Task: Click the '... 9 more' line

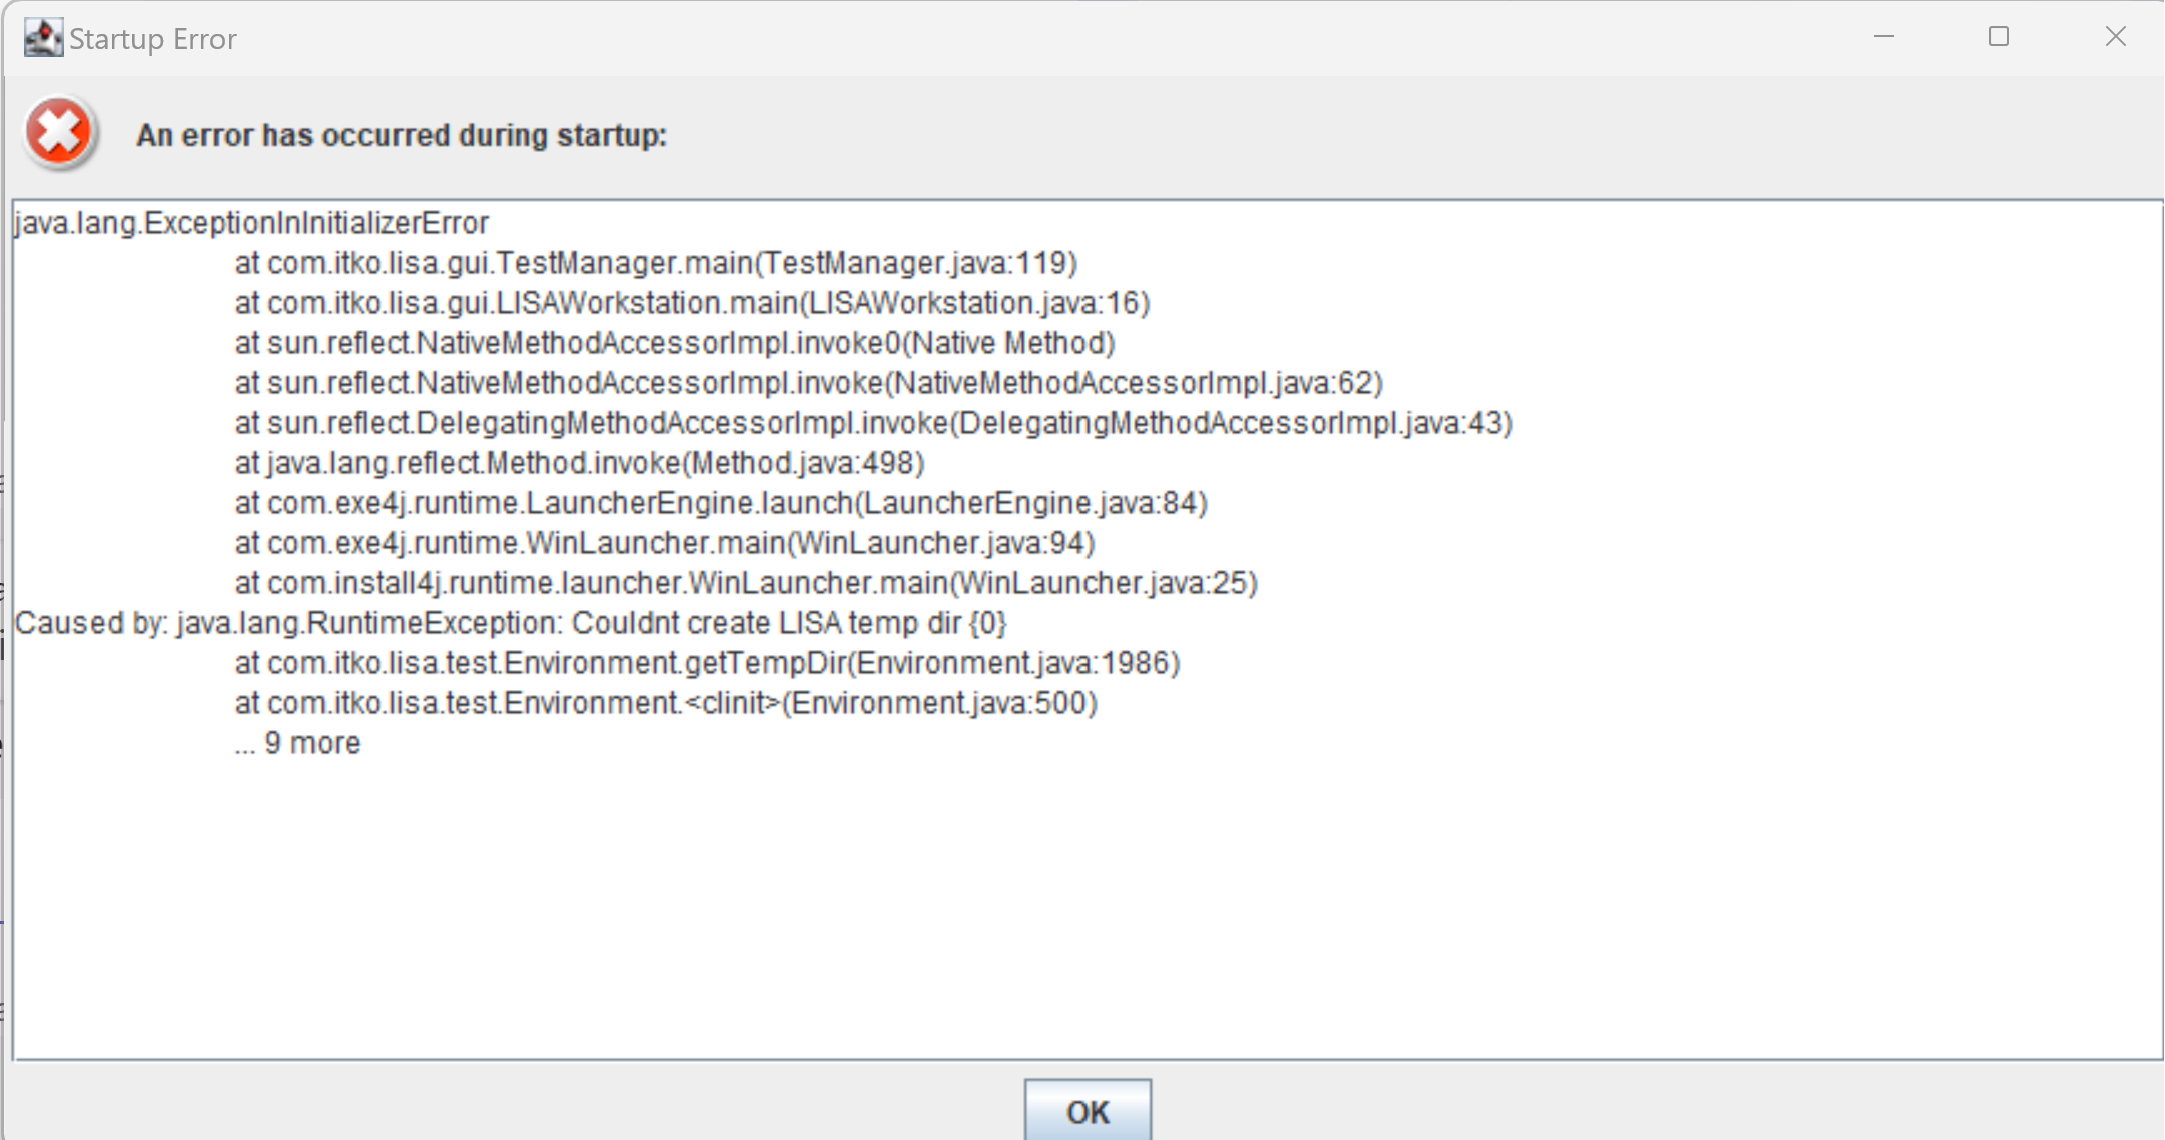Action: [297, 743]
